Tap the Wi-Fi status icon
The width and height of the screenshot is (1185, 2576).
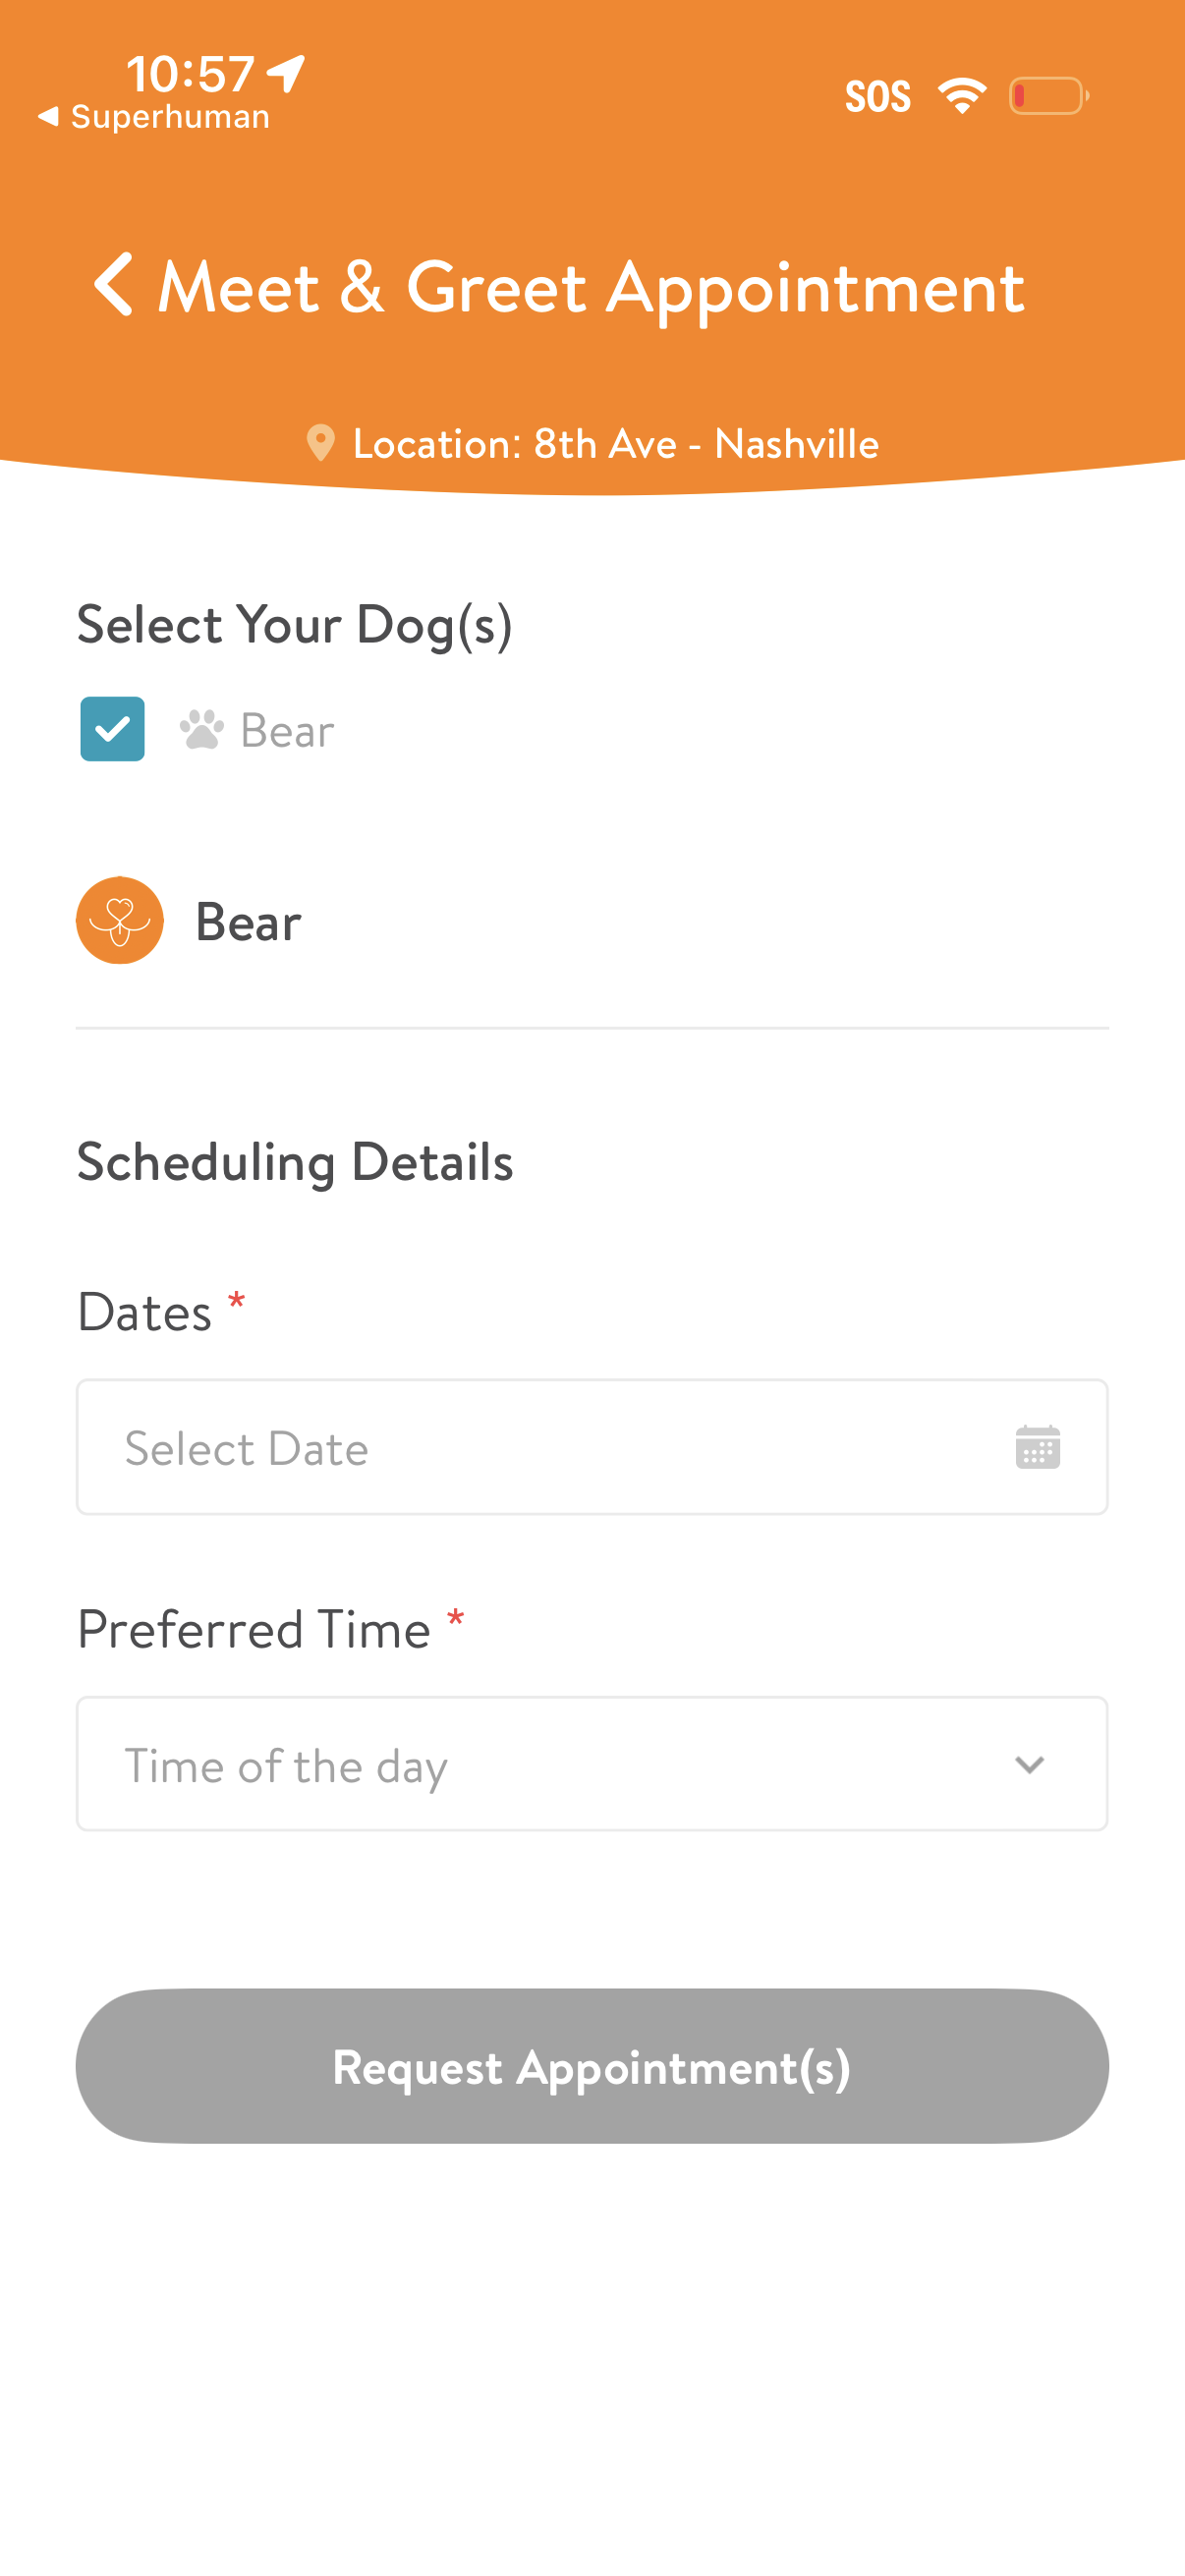(x=961, y=96)
